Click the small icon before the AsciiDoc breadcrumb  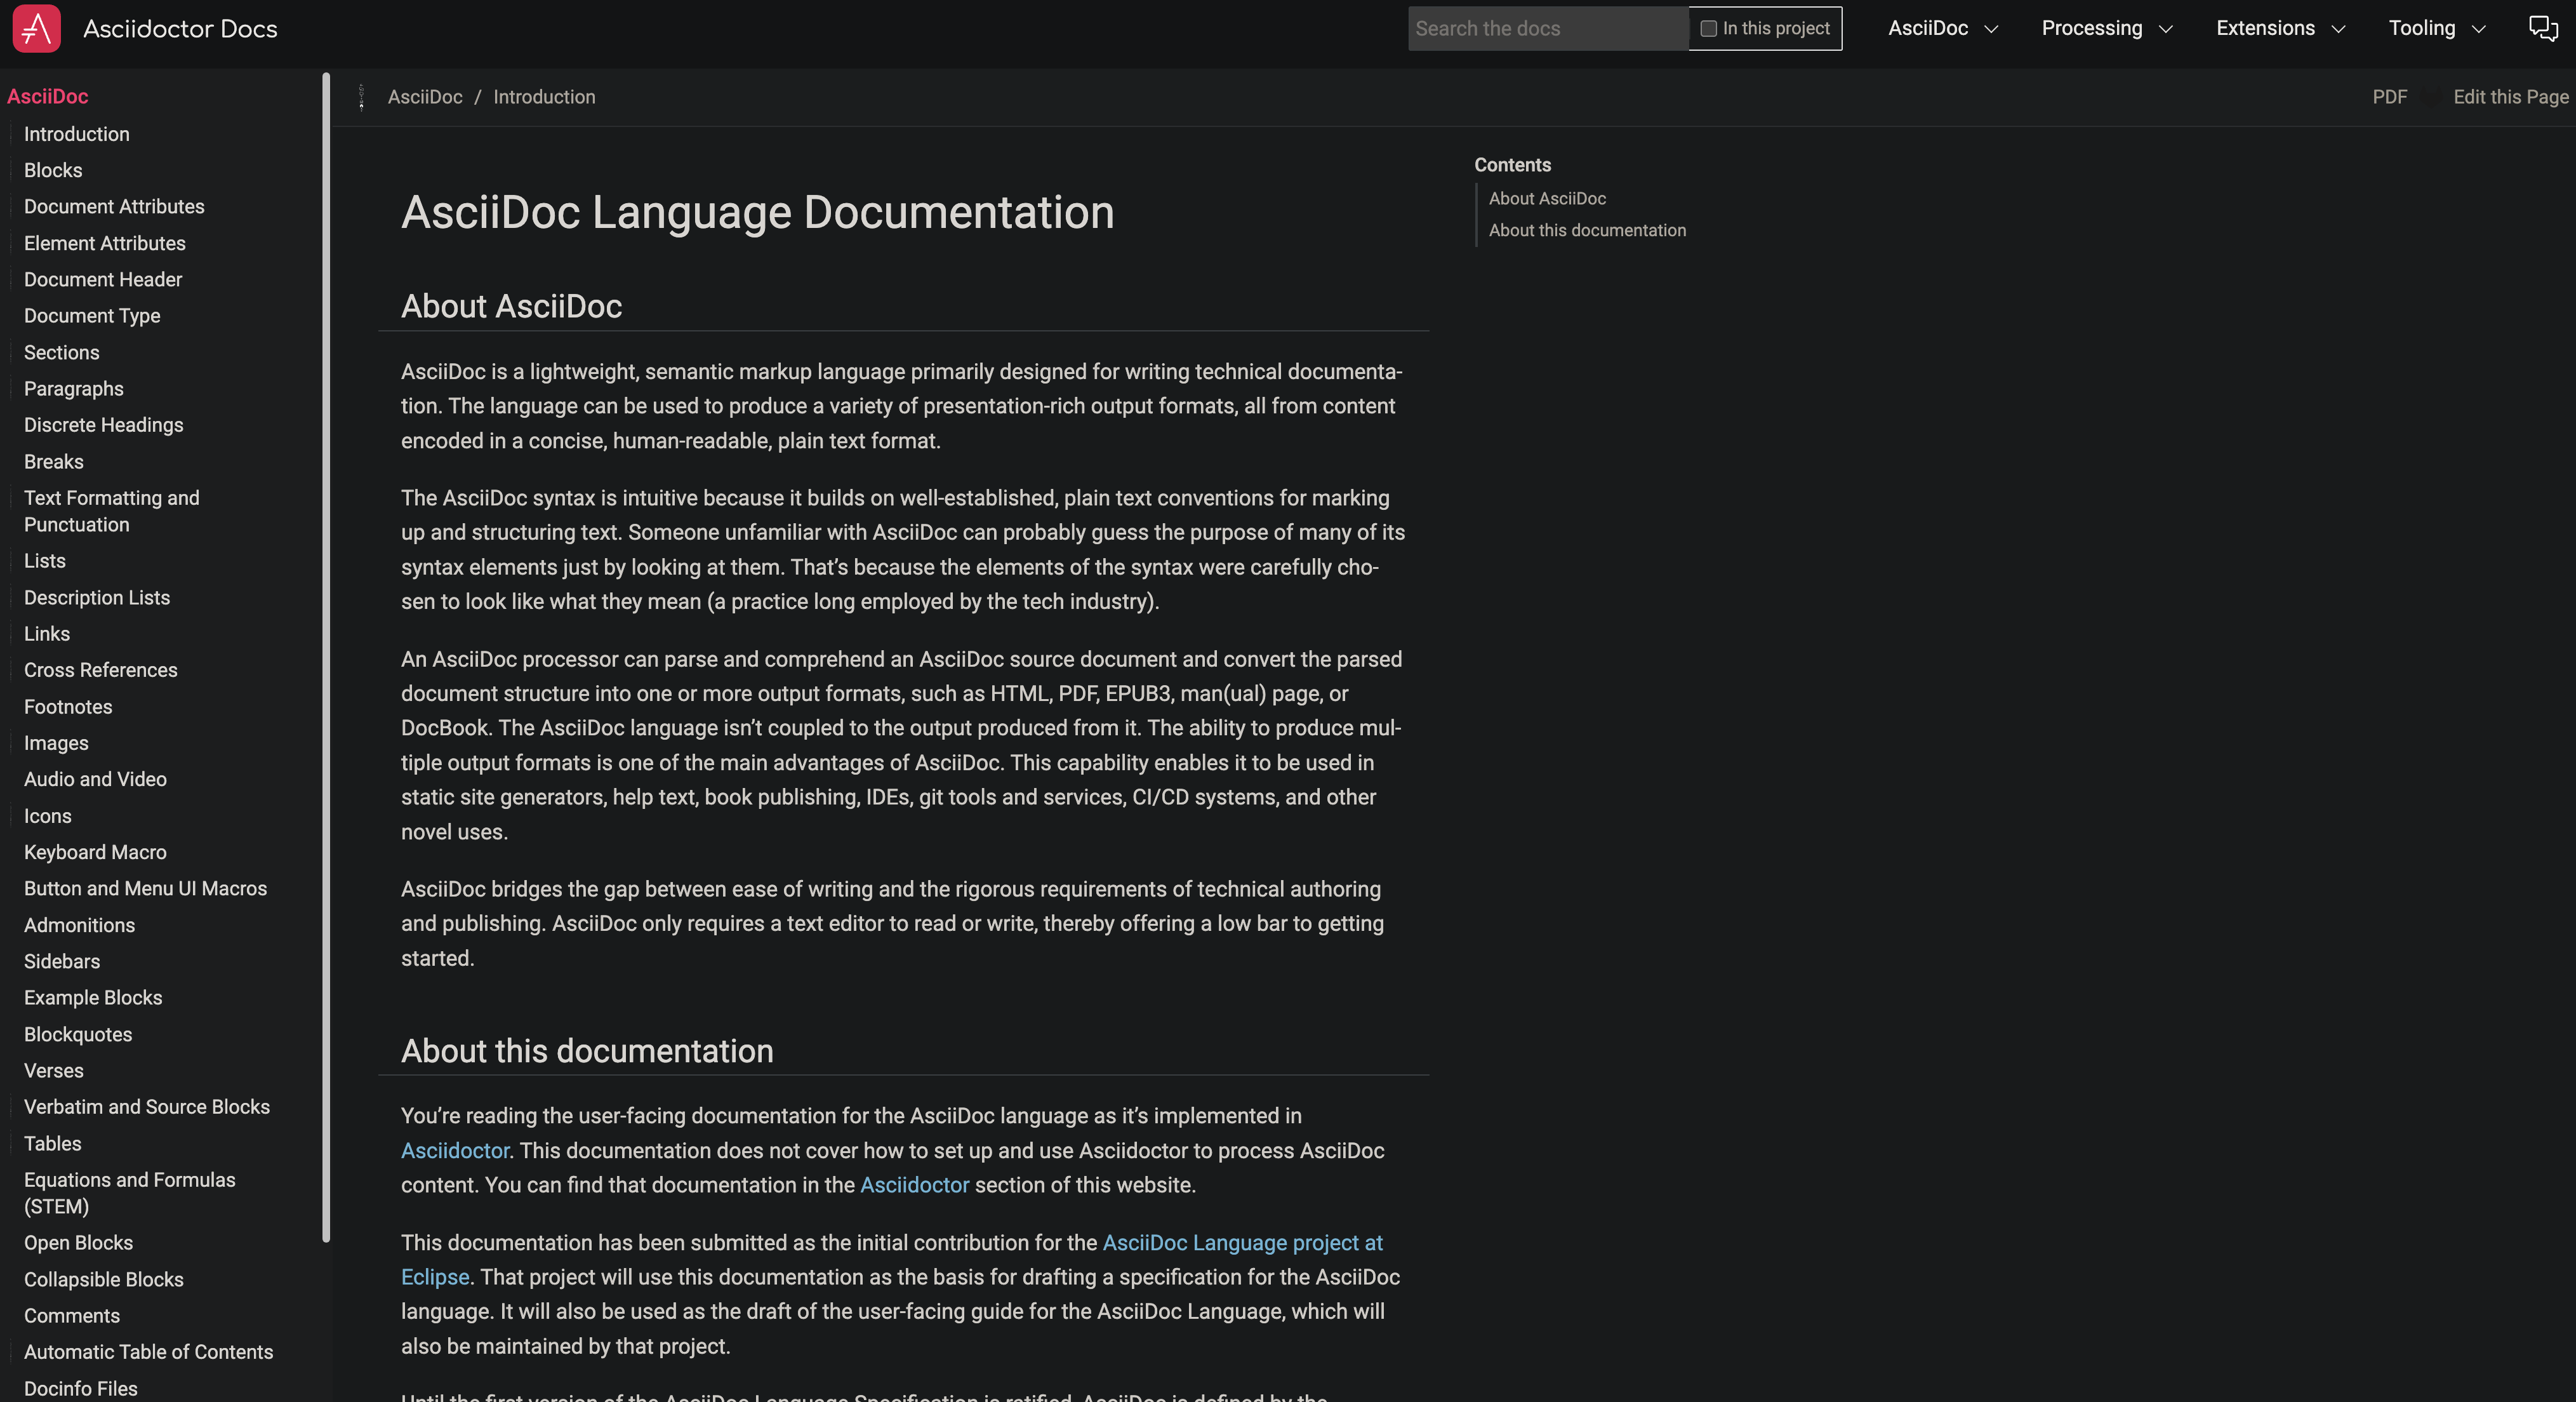click(361, 97)
